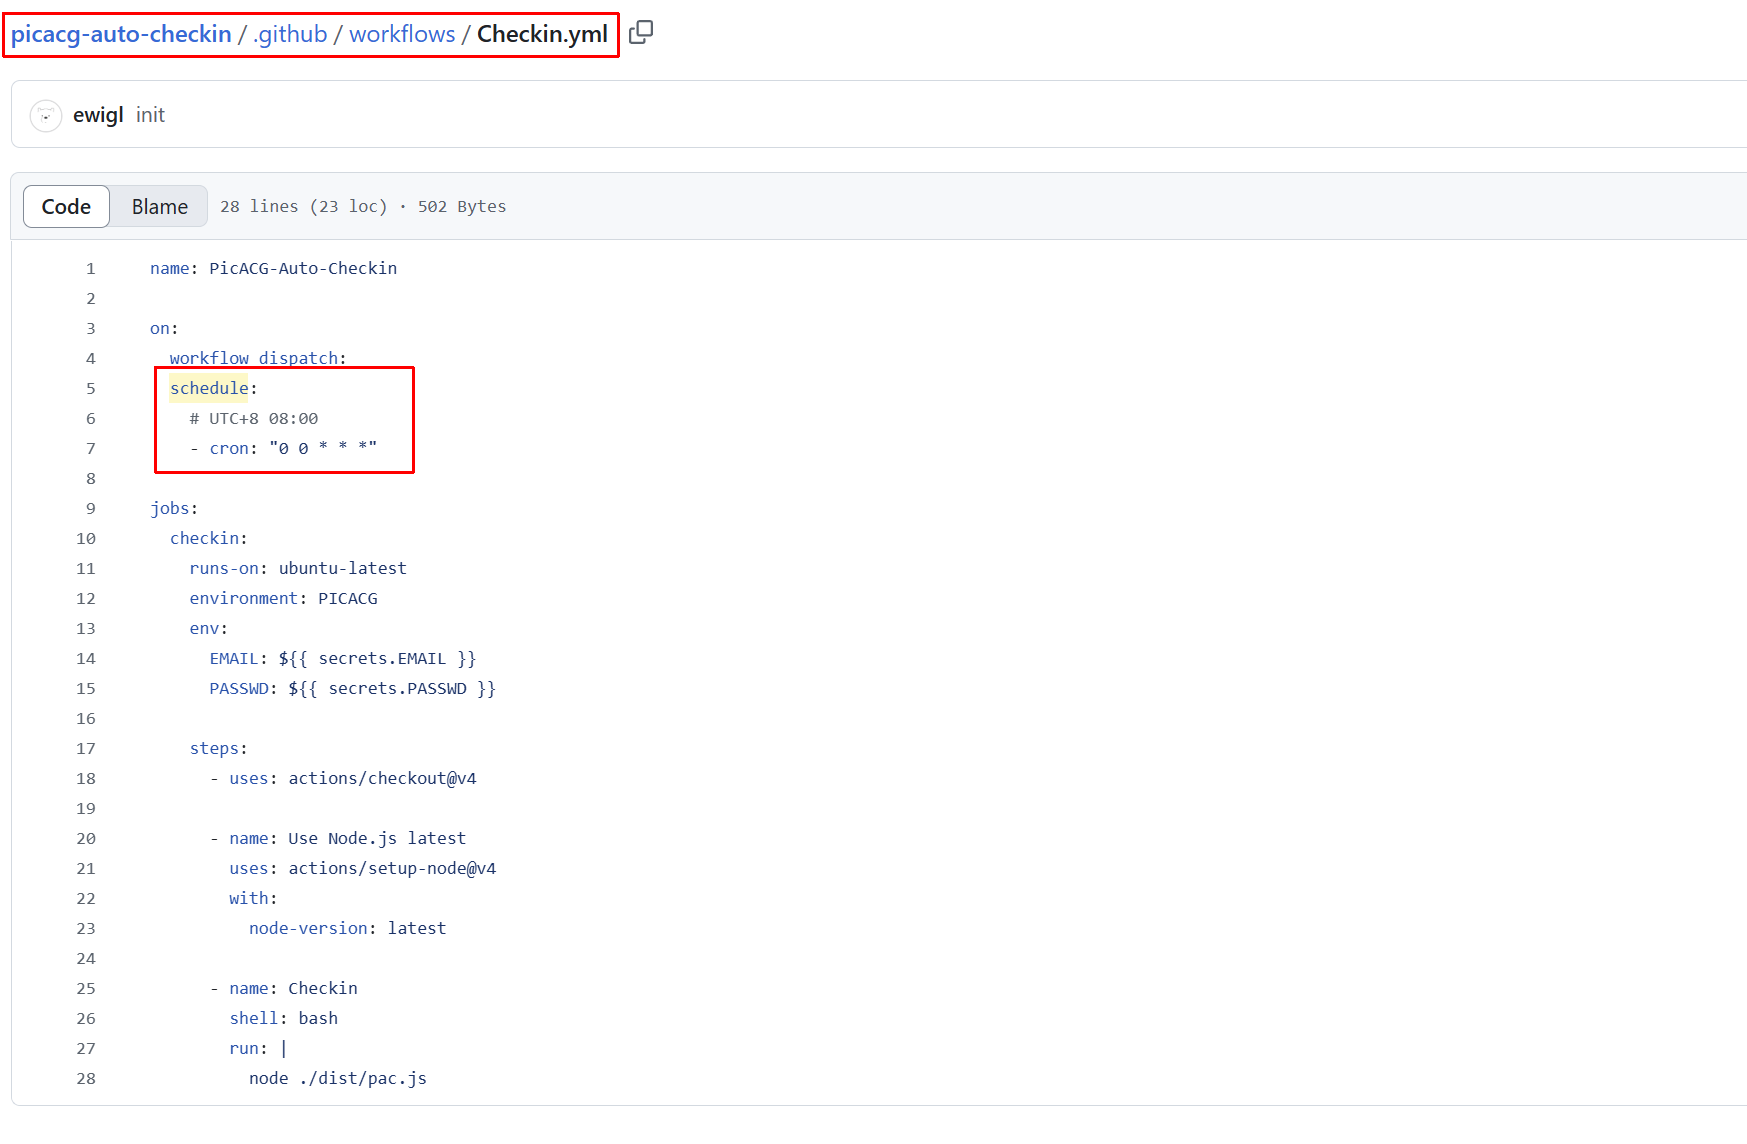This screenshot has height=1144, width=1747.
Task: Click line number 7 with the cron entry
Action: (90, 449)
